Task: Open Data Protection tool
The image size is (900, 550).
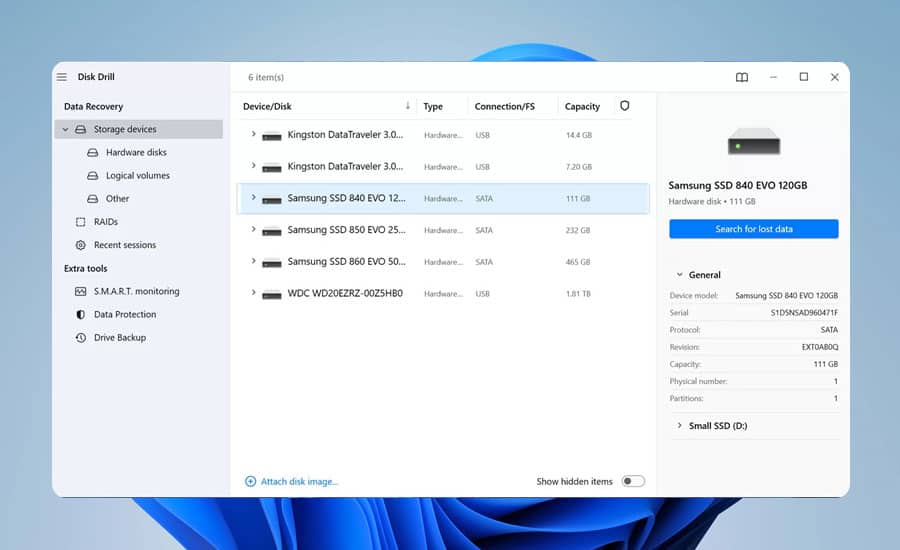Action: 125,314
